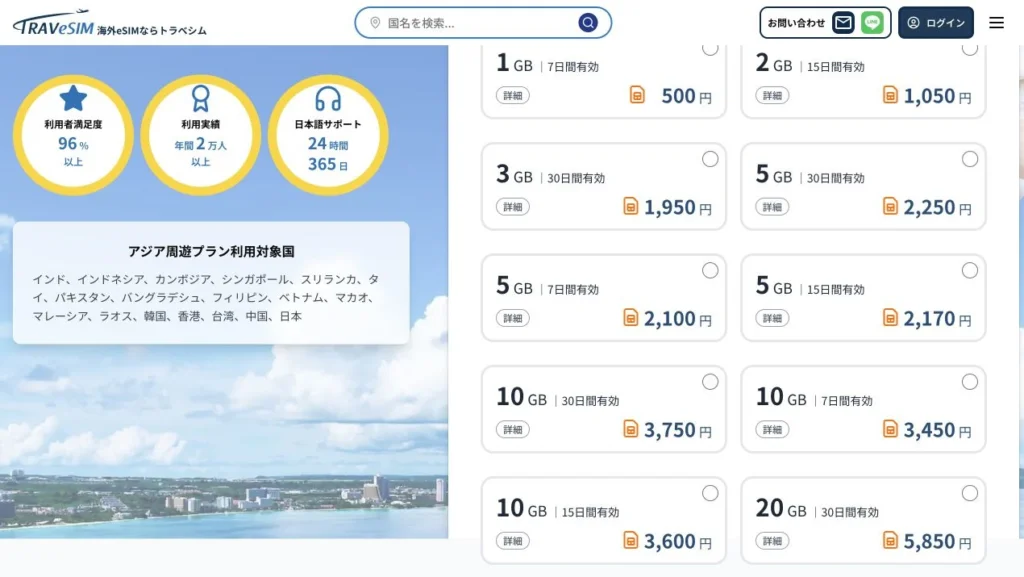Click the SIM icon beside 1,050円

(890, 95)
